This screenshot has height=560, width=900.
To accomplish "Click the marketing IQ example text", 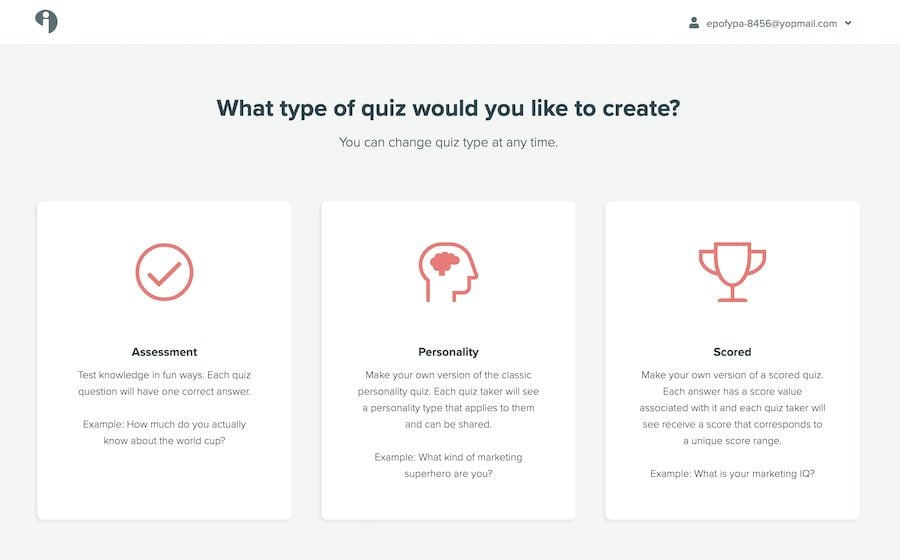I will coord(732,473).
